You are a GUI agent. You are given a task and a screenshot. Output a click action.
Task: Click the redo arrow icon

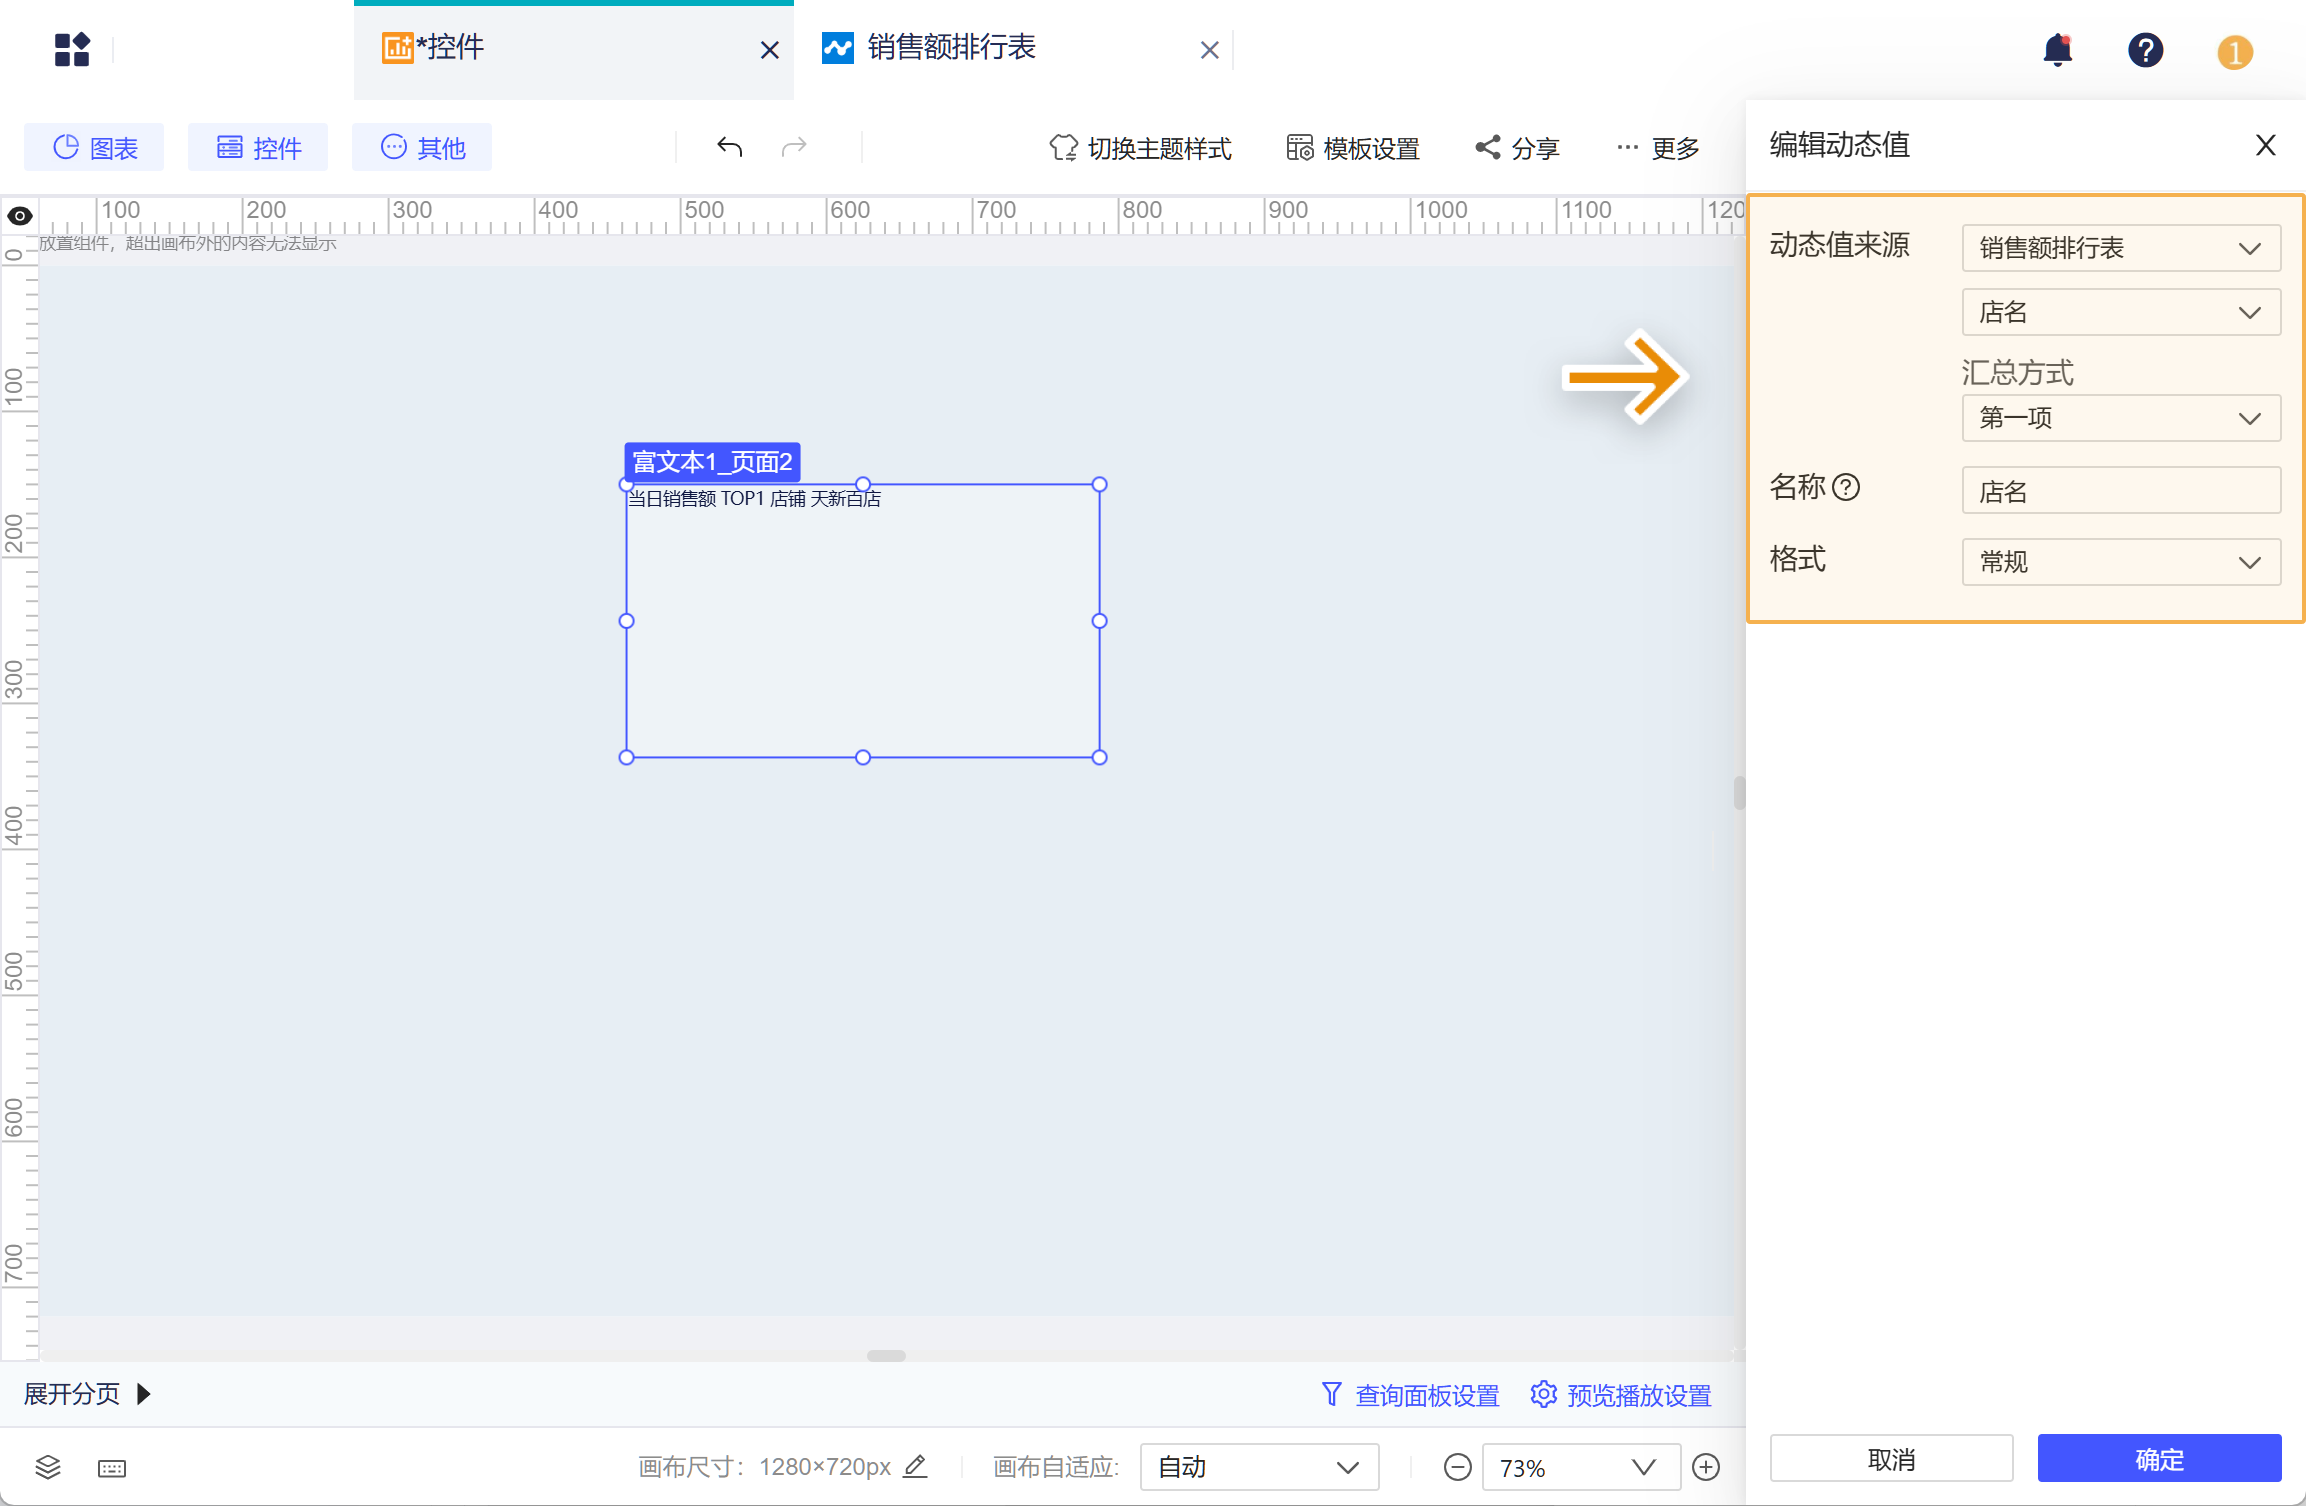(x=793, y=147)
